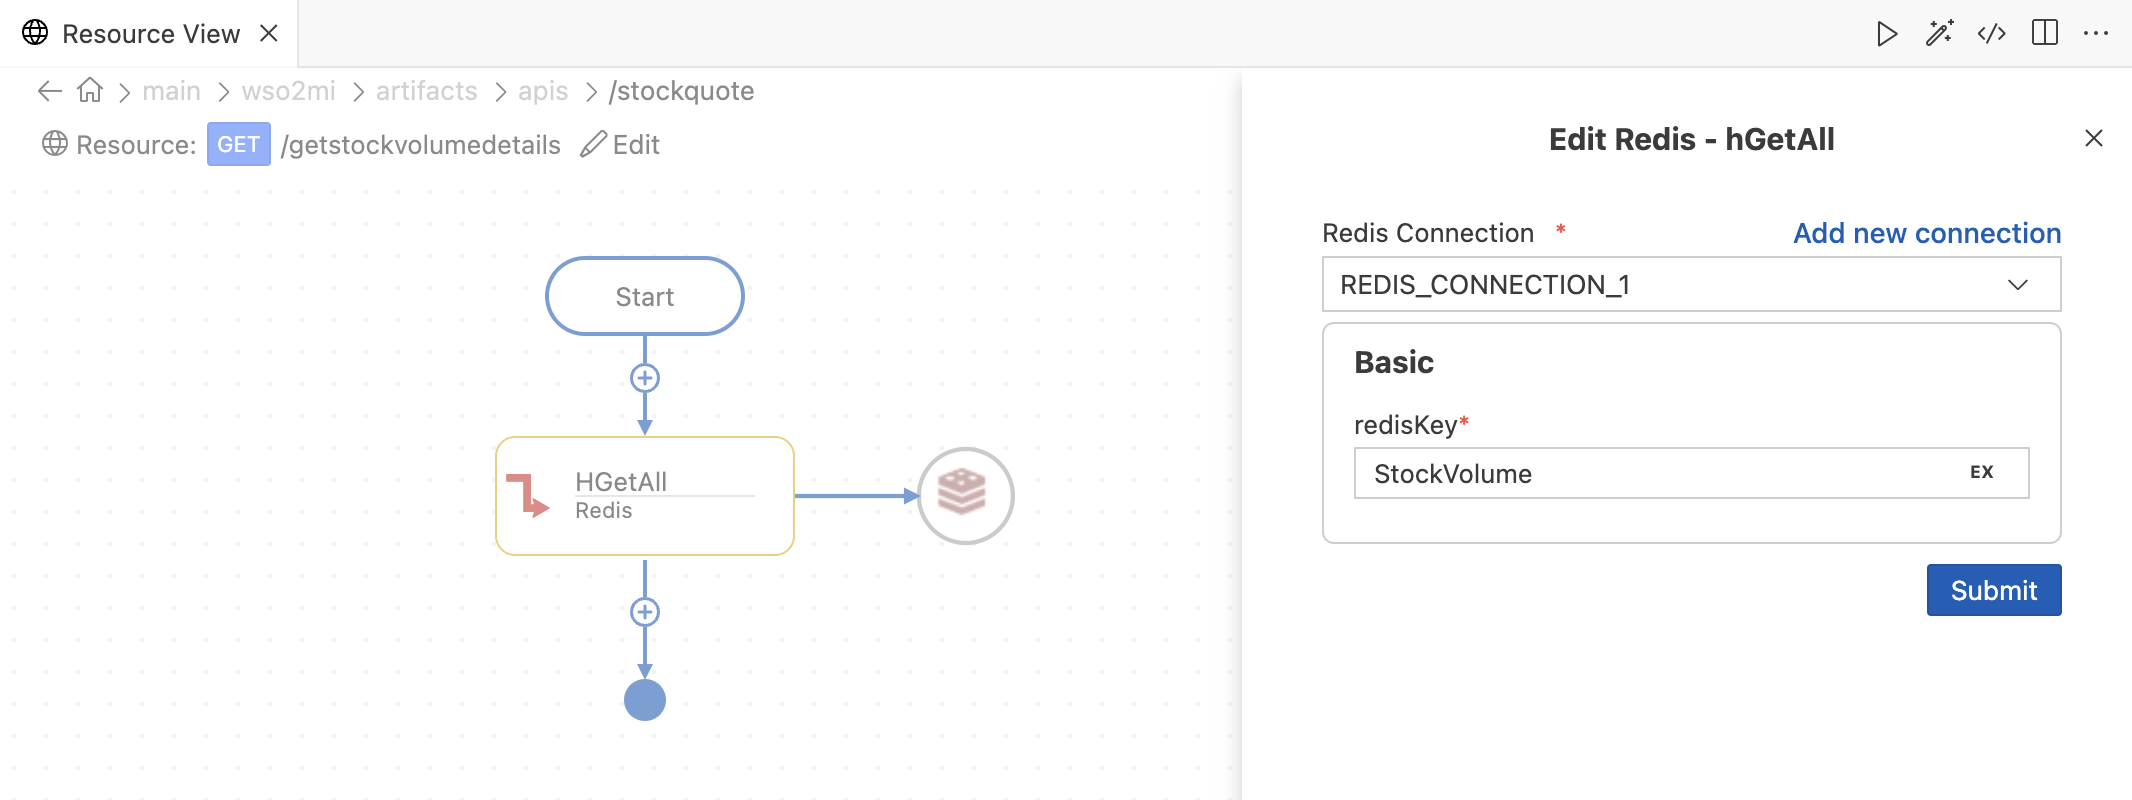Open the more actions ellipsis menu

2096,34
